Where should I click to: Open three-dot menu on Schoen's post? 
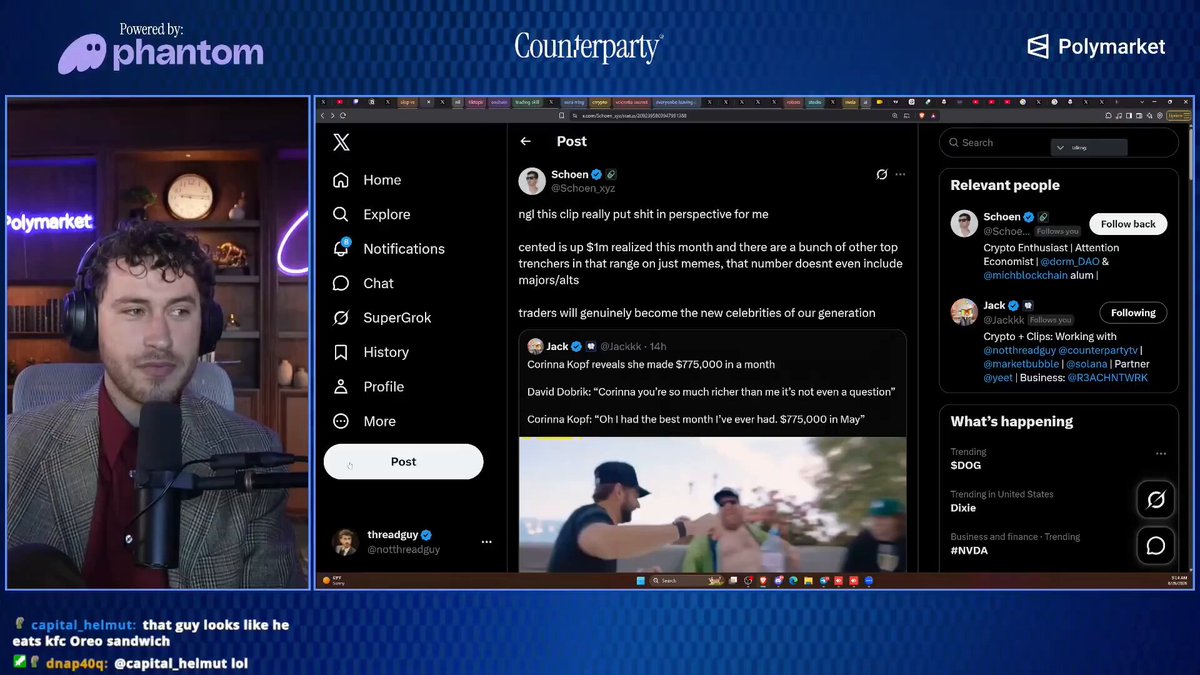900,174
